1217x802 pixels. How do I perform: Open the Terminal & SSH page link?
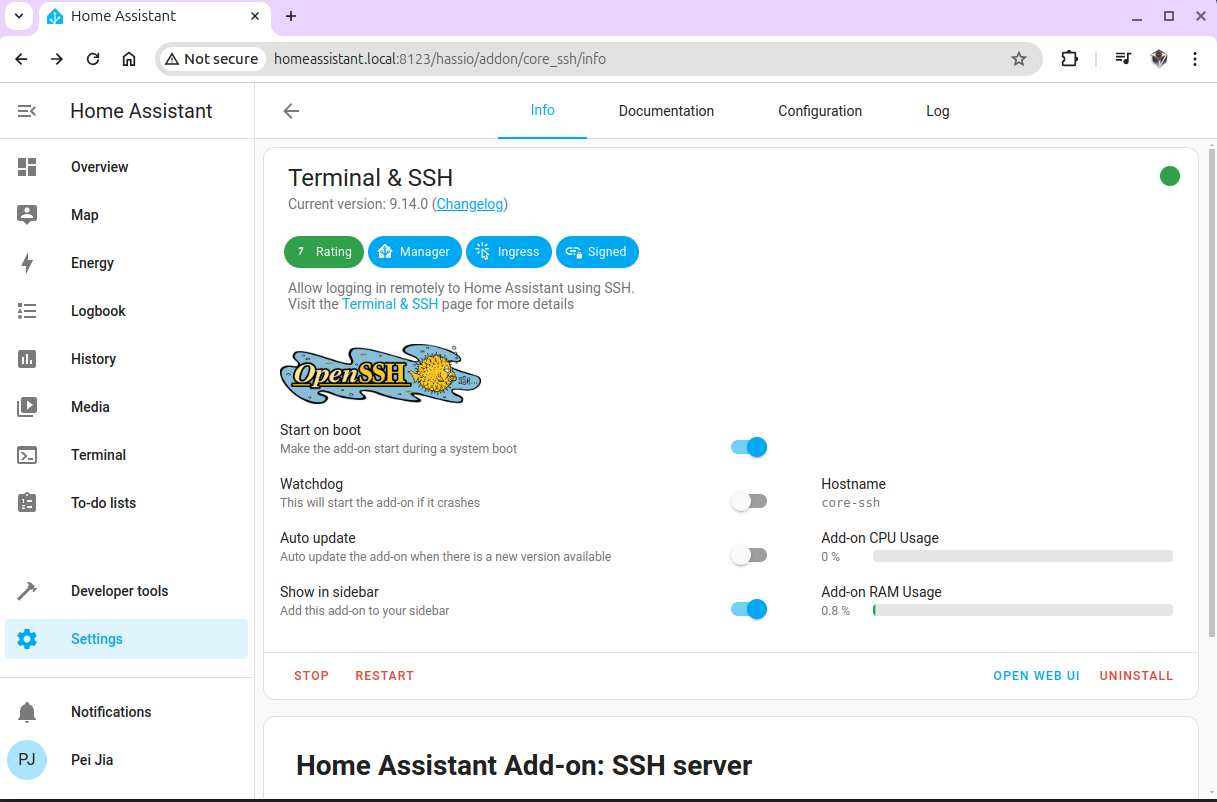(x=390, y=304)
